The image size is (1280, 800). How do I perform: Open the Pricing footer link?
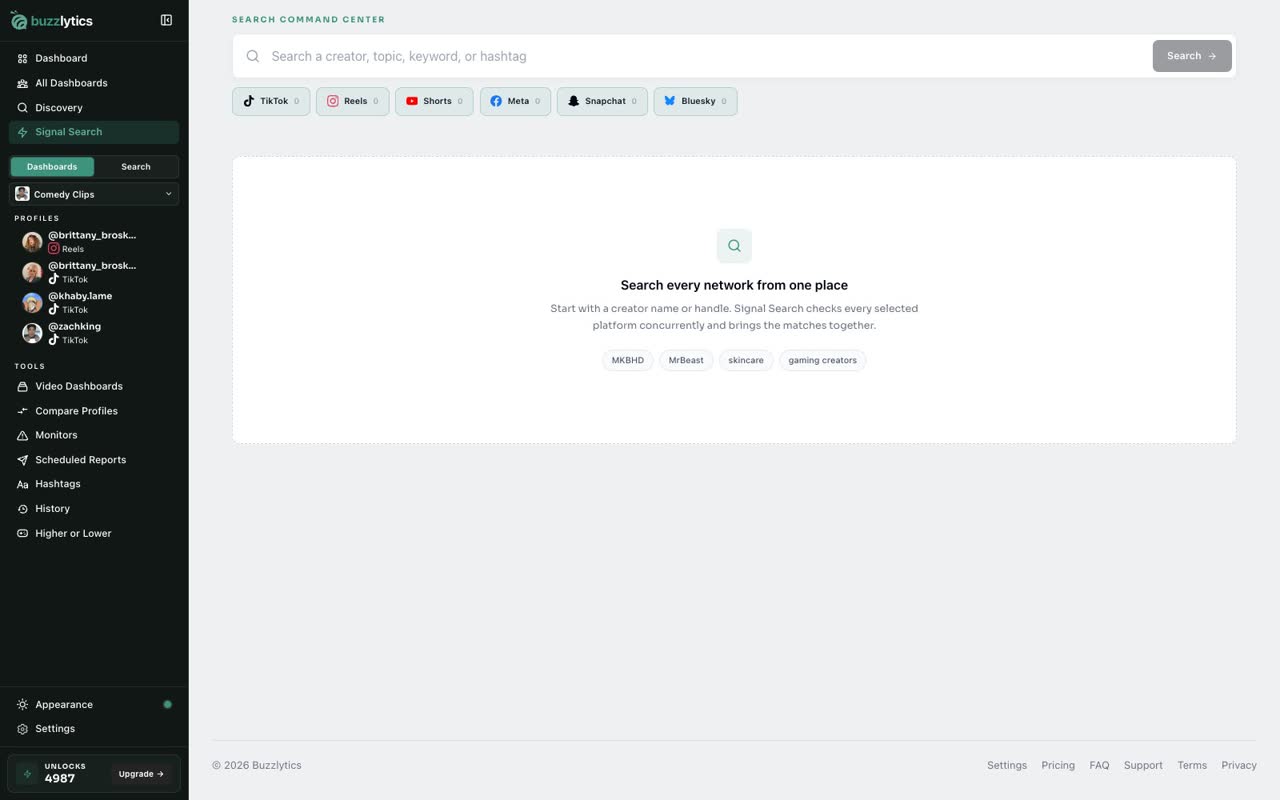pyautogui.click(x=1058, y=765)
